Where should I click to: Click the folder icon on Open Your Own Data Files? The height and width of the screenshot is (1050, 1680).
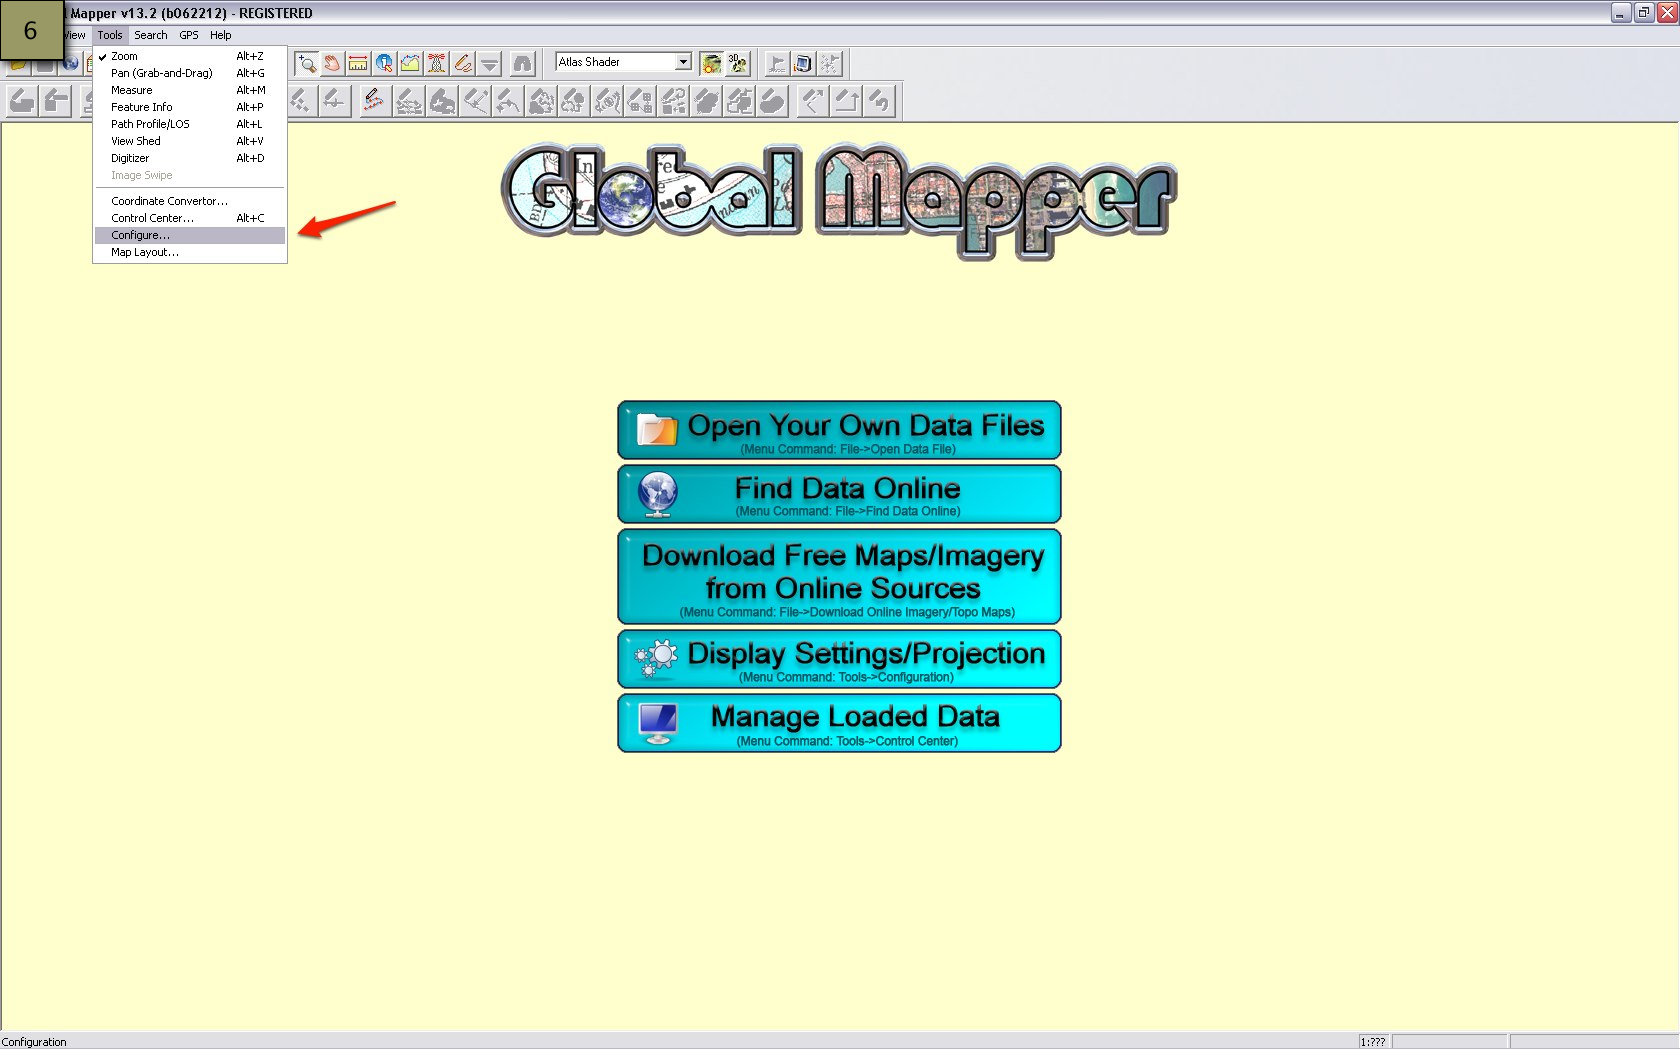click(657, 429)
